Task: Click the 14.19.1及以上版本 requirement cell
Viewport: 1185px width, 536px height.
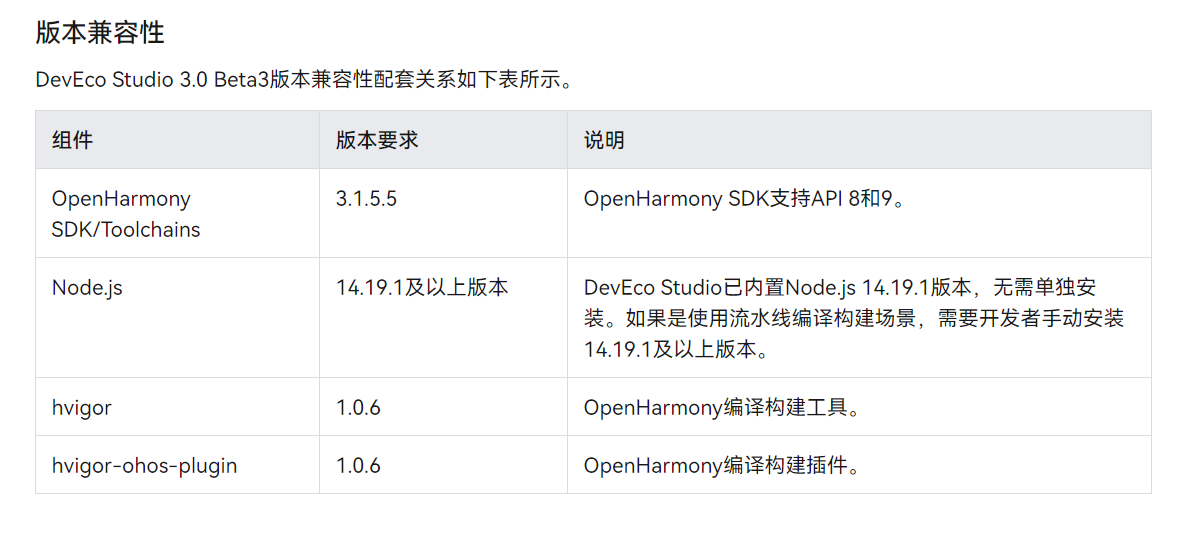Action: click(422, 288)
